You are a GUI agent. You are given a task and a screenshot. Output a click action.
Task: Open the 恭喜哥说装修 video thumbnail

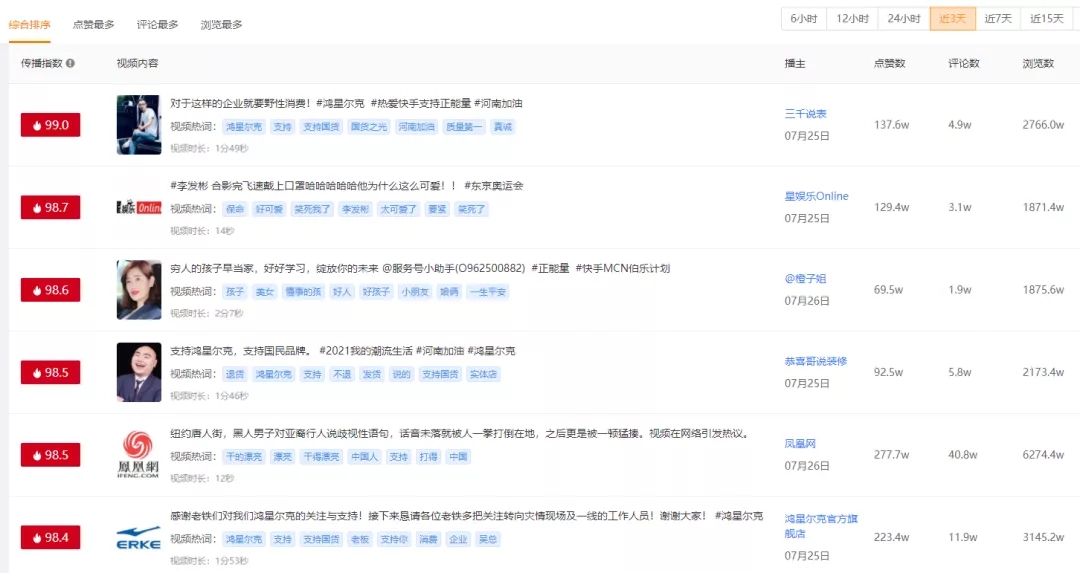(x=138, y=373)
